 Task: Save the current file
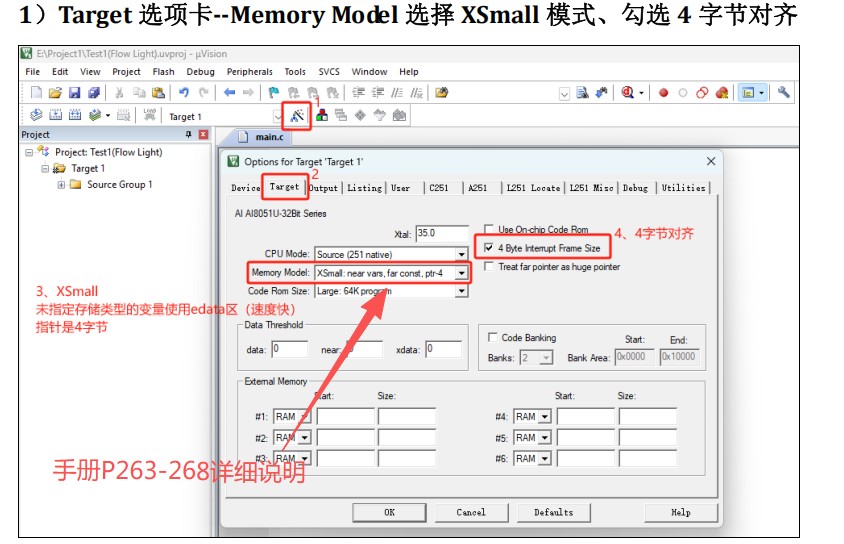(x=74, y=93)
